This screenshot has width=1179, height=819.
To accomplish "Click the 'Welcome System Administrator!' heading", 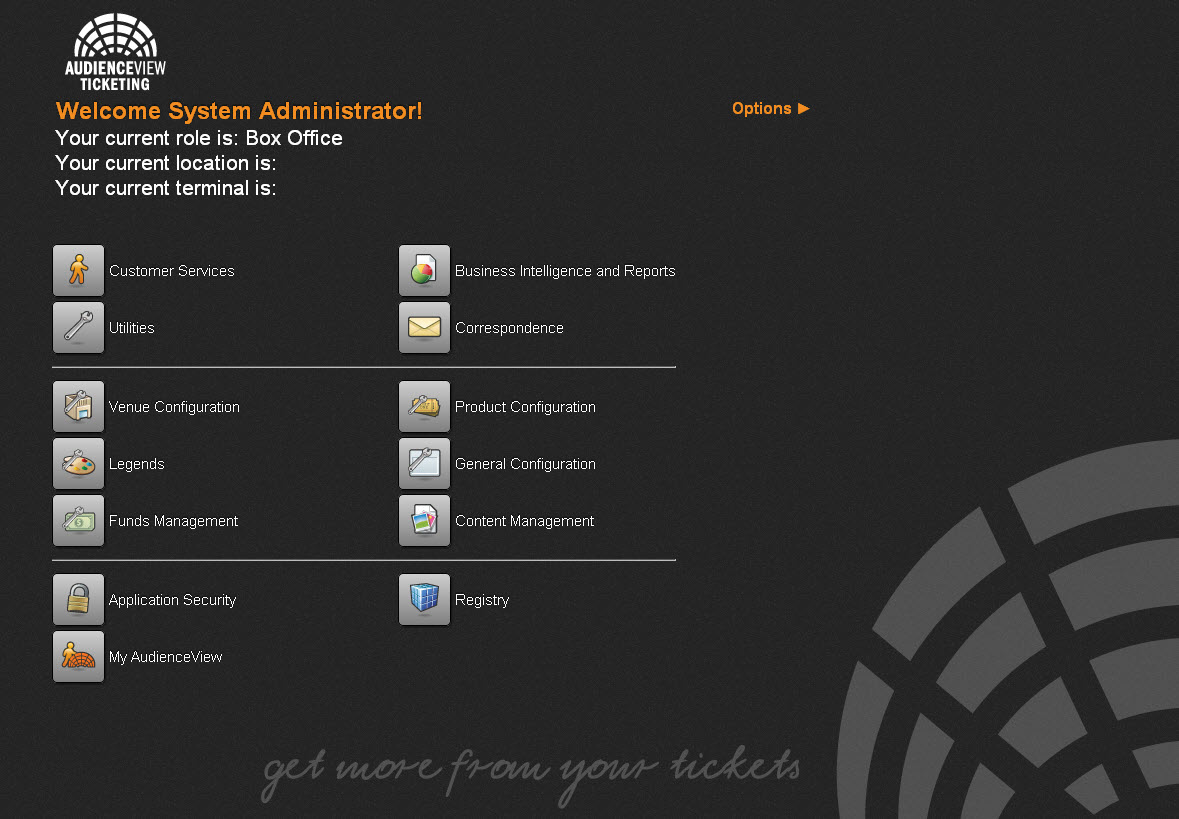I will pyautogui.click(x=239, y=111).
